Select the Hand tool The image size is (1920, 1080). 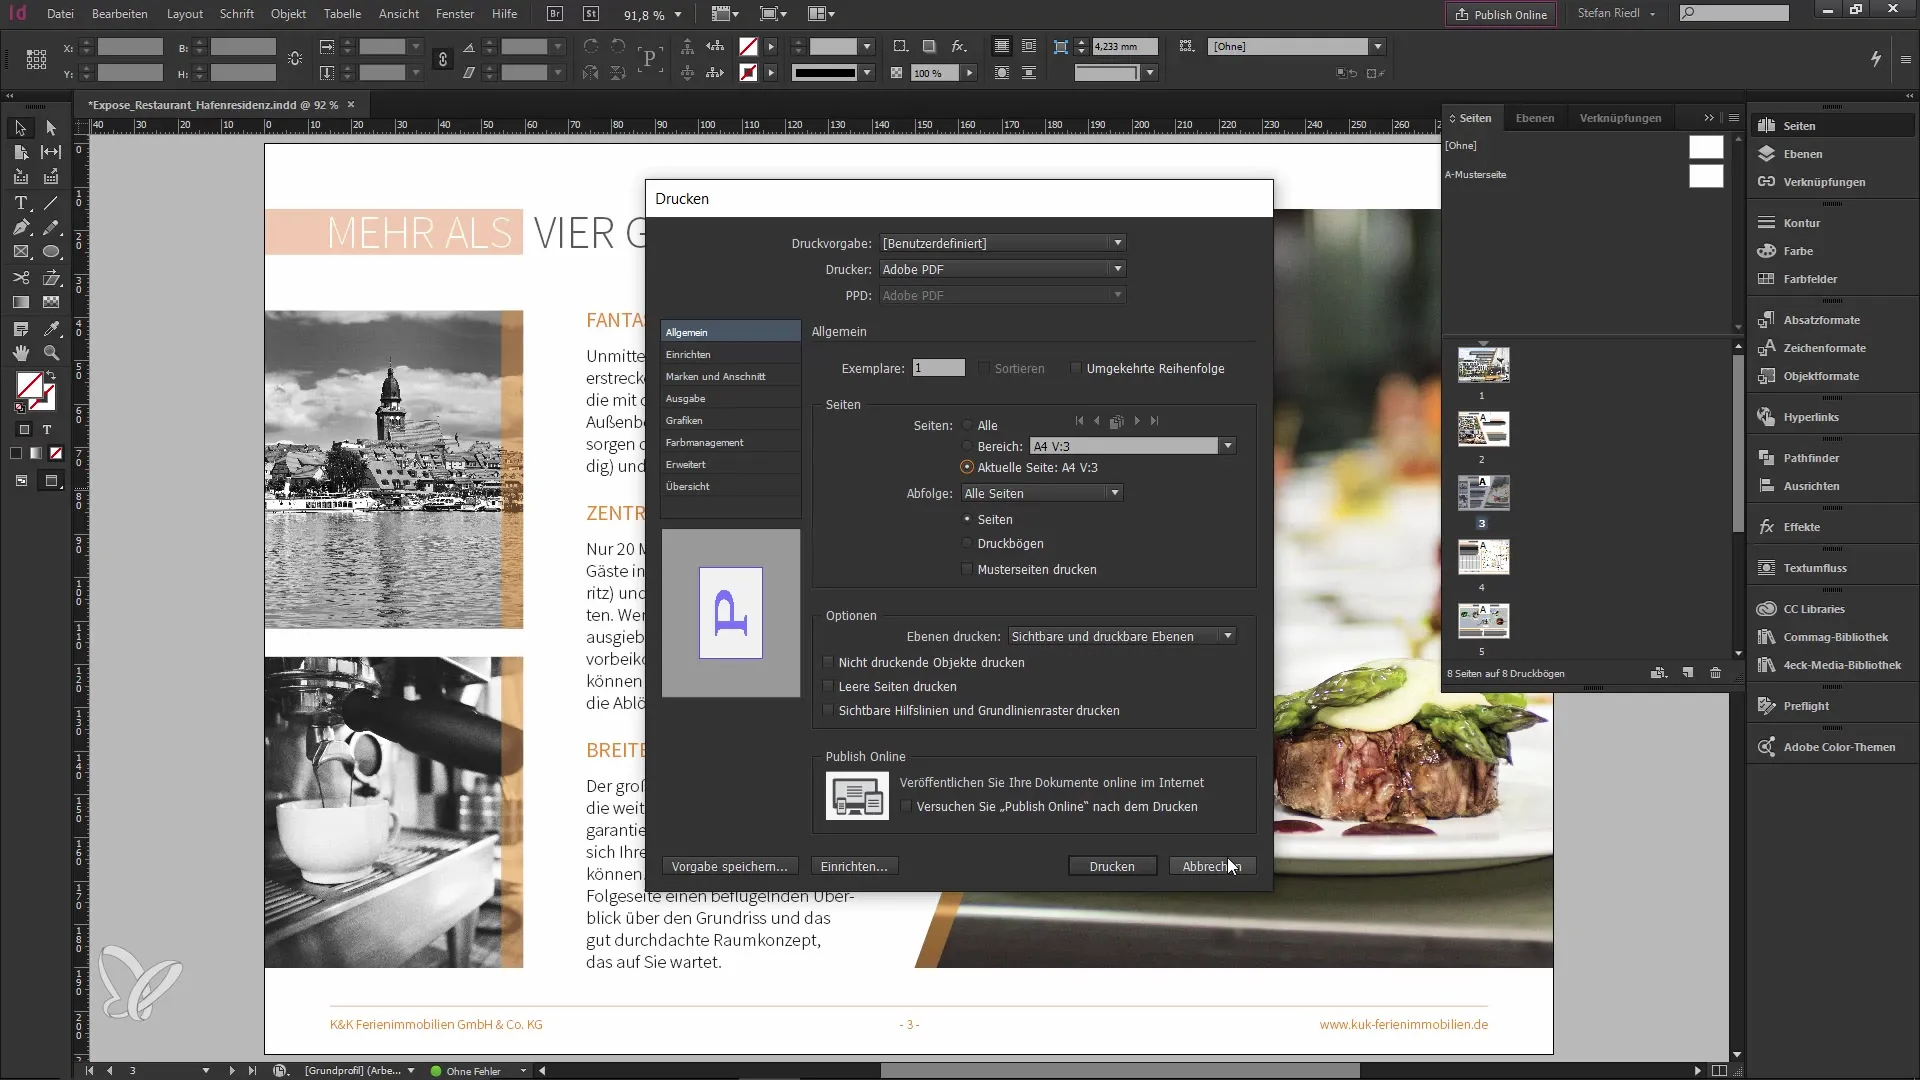pyautogui.click(x=20, y=353)
